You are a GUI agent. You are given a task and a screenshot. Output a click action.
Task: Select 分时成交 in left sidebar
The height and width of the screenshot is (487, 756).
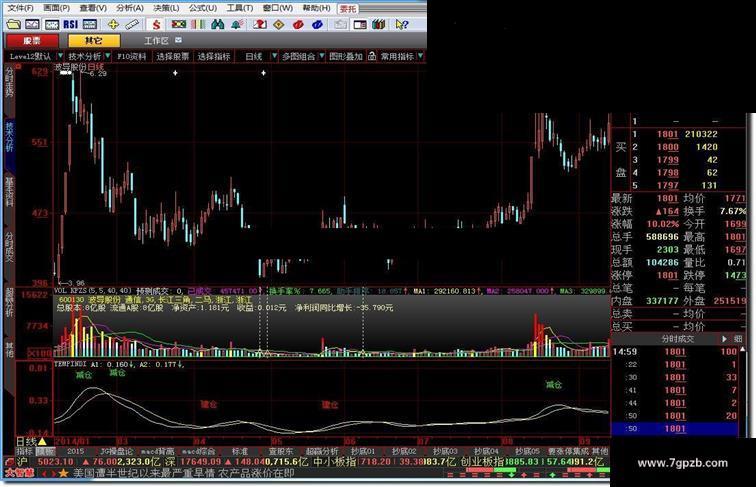point(9,246)
